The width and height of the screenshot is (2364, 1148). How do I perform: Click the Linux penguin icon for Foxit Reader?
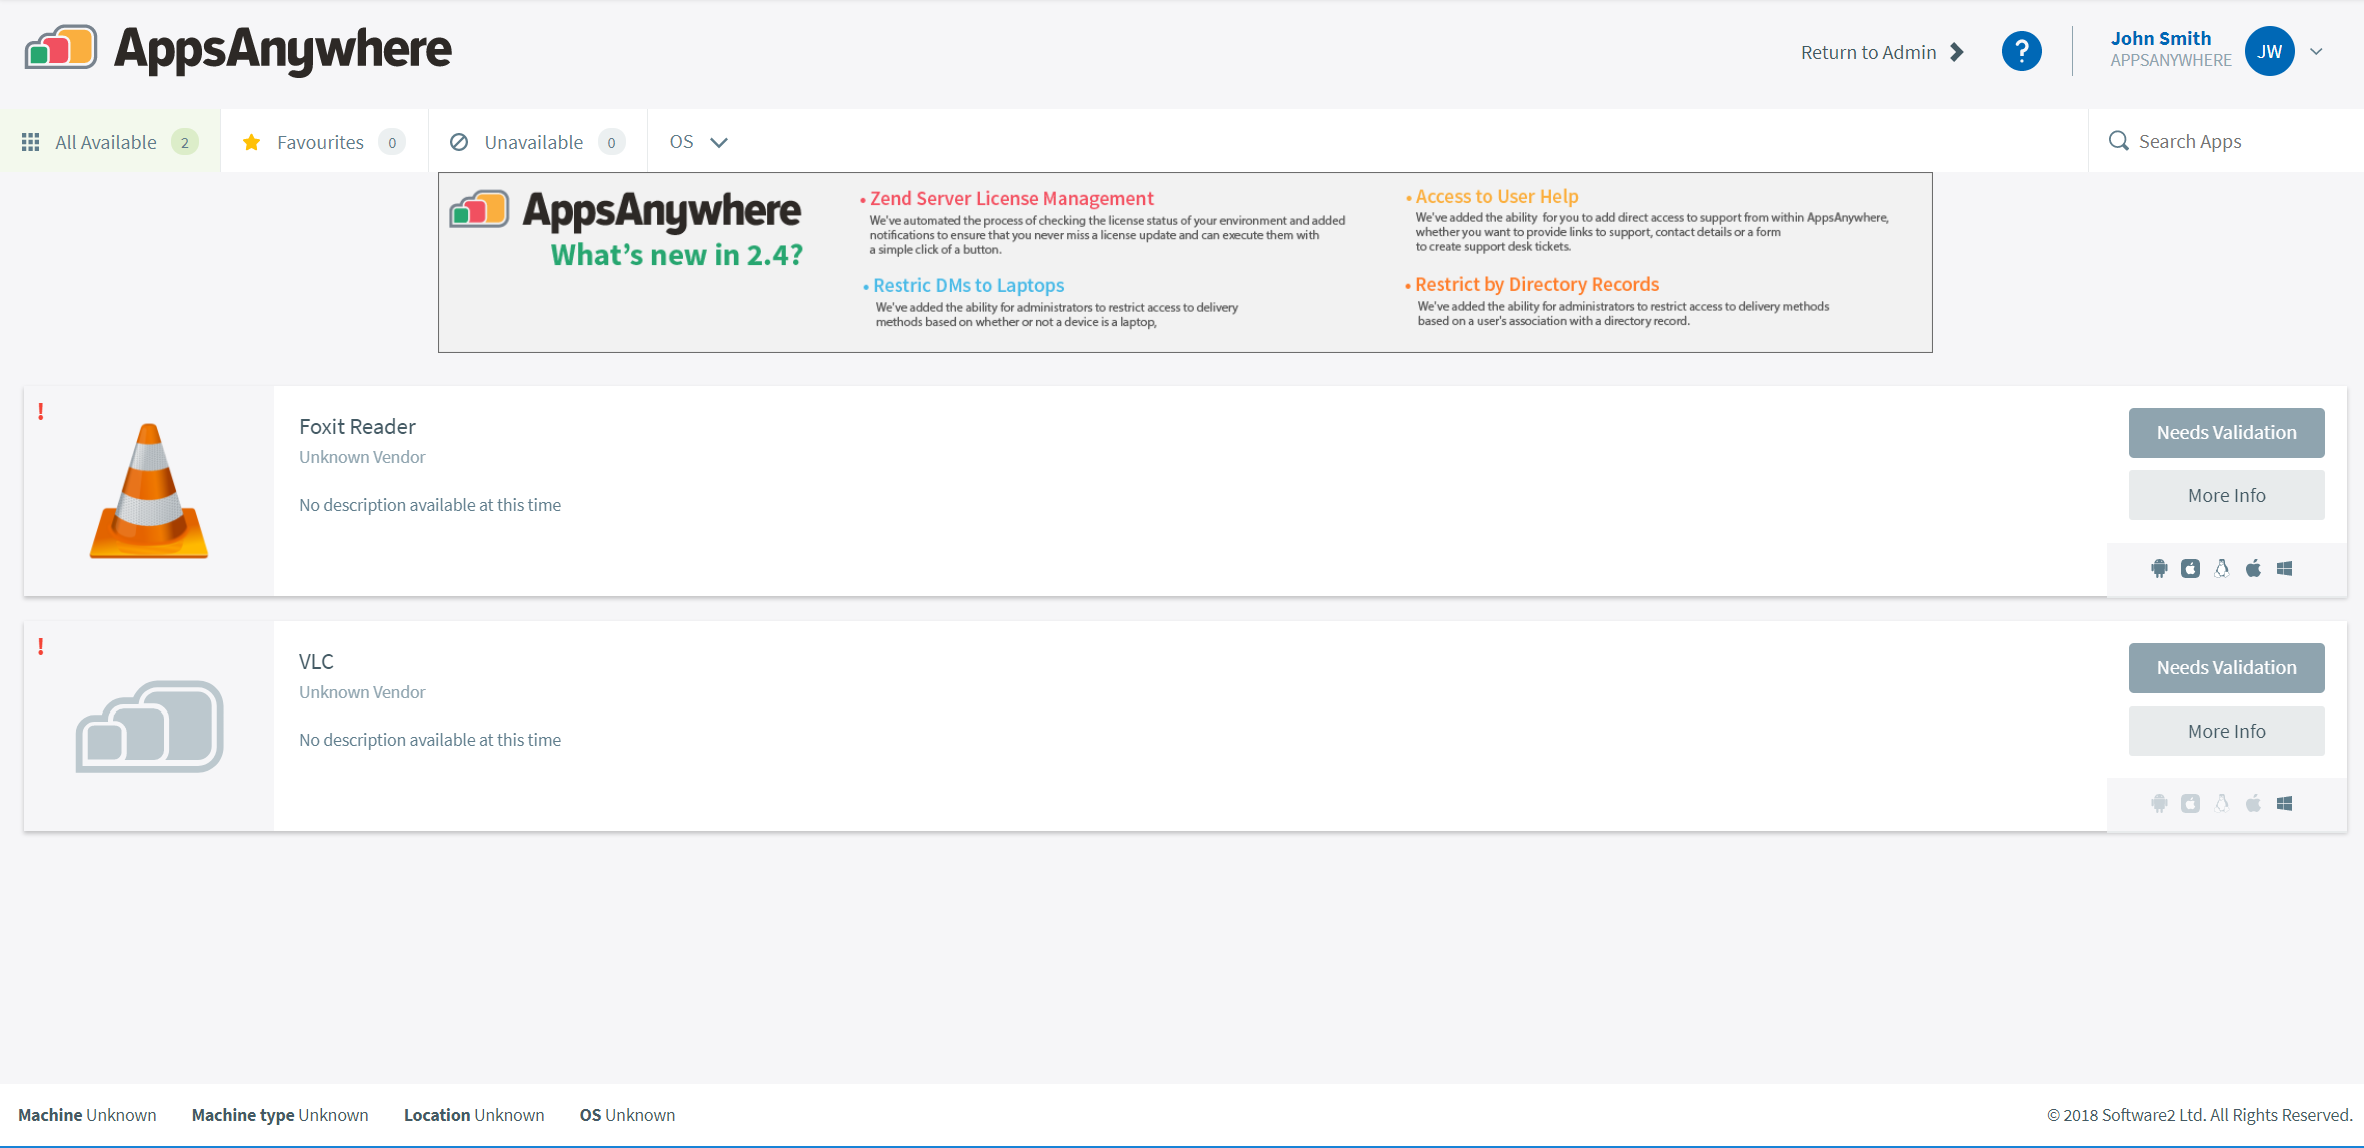2221,568
